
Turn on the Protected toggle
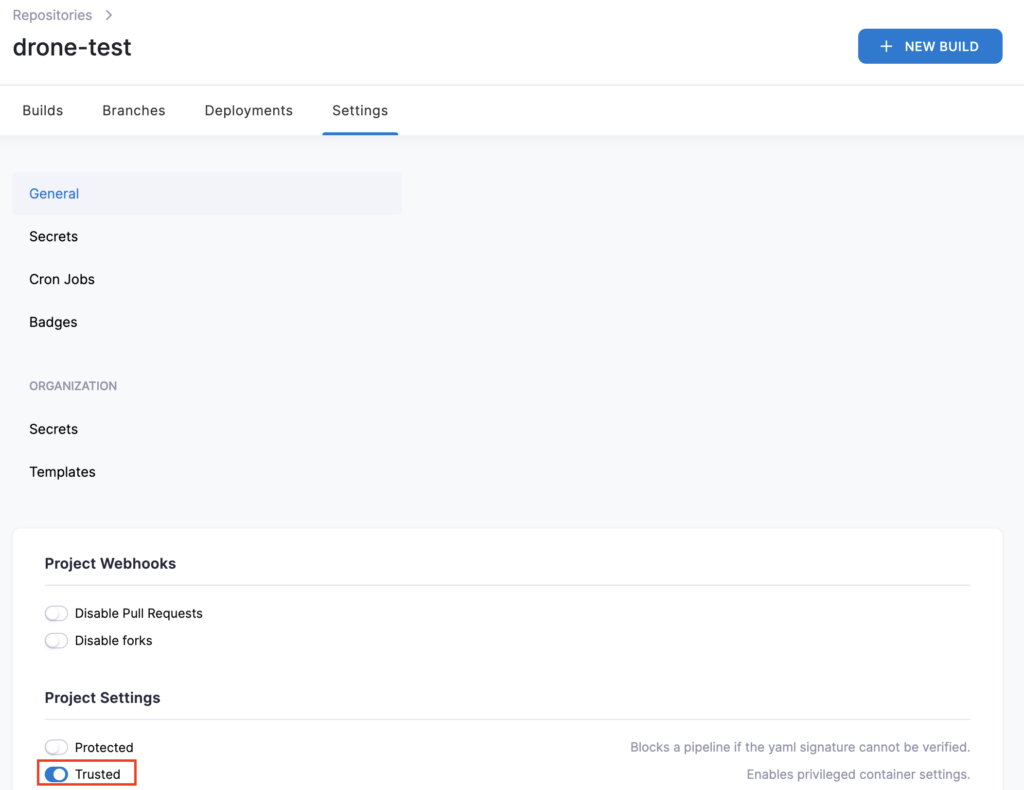click(57, 747)
